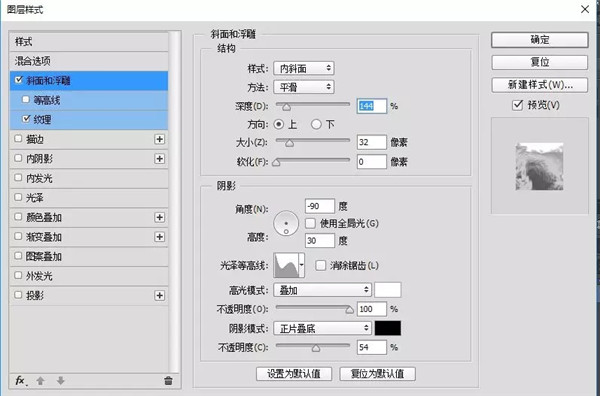
Task: Click the shadow 不透明度(C) slider
Action: click(313, 345)
